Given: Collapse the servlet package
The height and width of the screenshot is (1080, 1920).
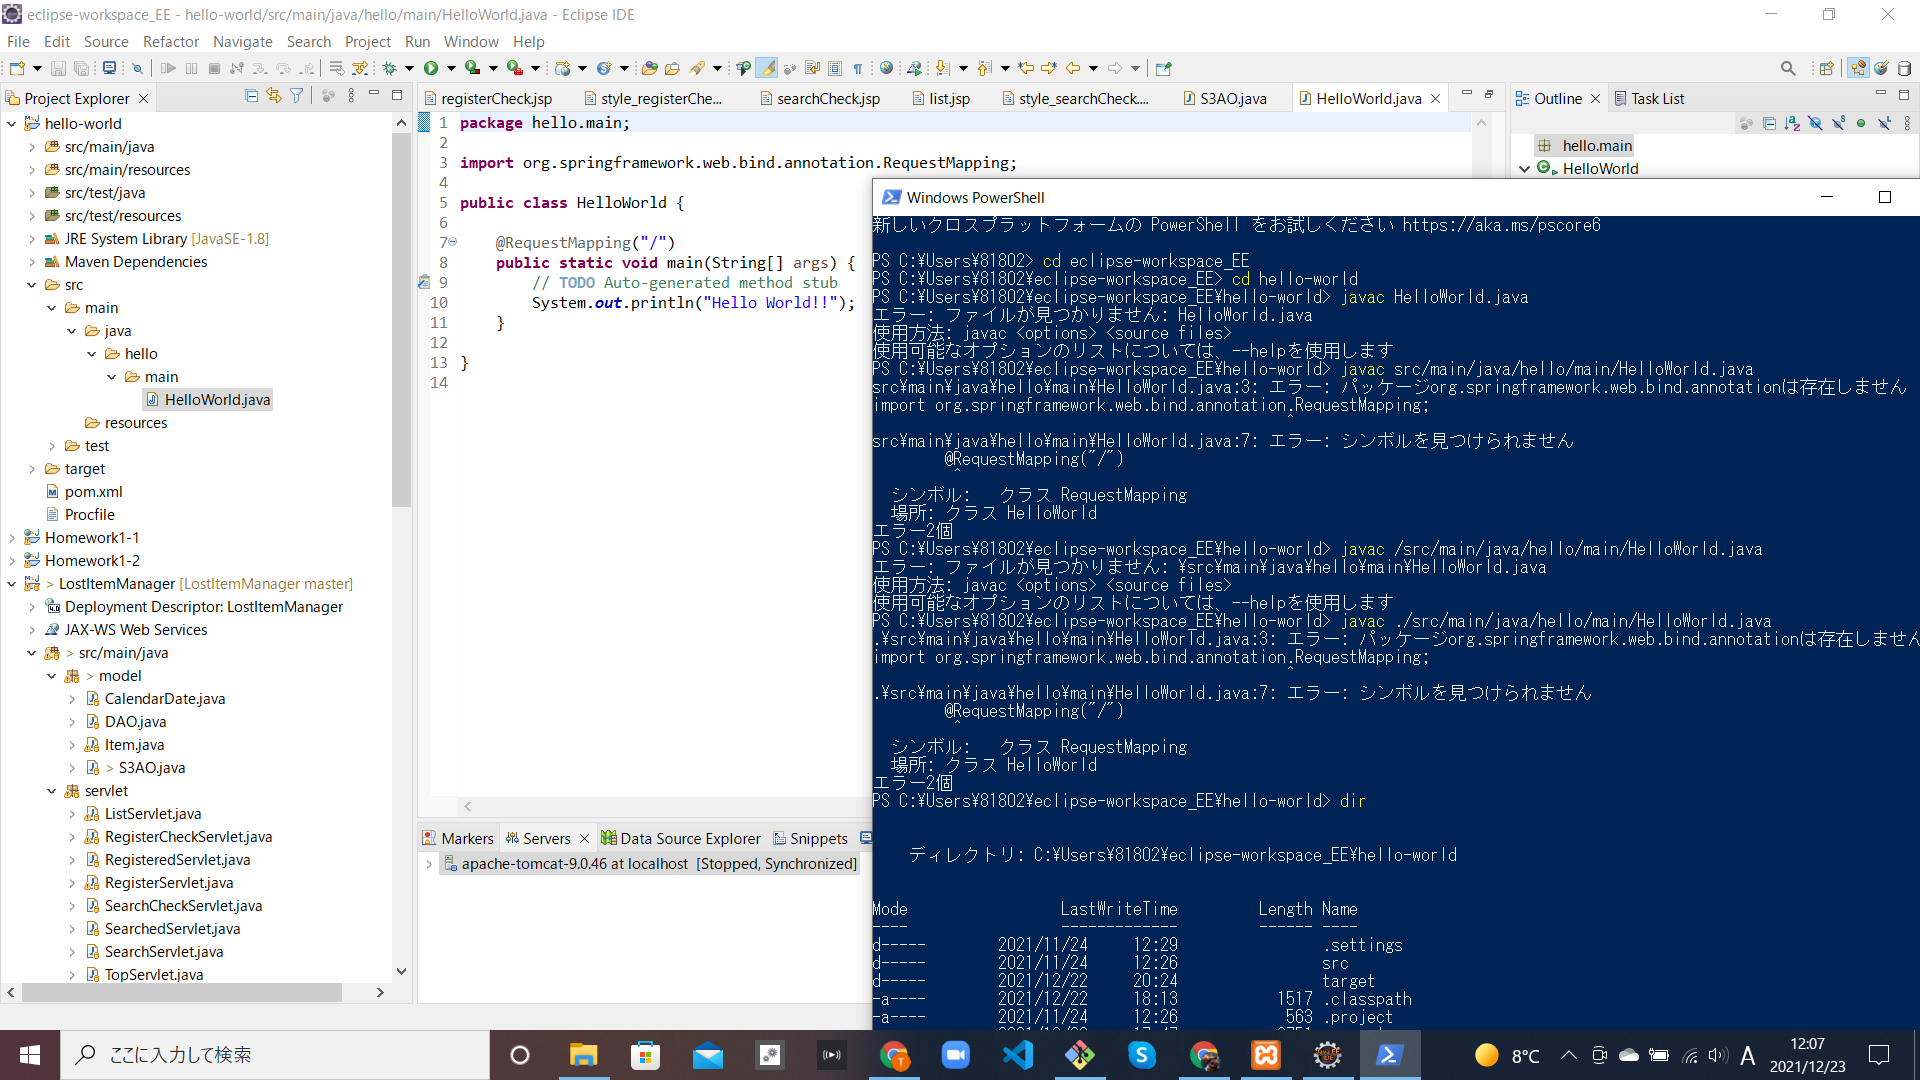Looking at the screenshot, I should pos(52,791).
